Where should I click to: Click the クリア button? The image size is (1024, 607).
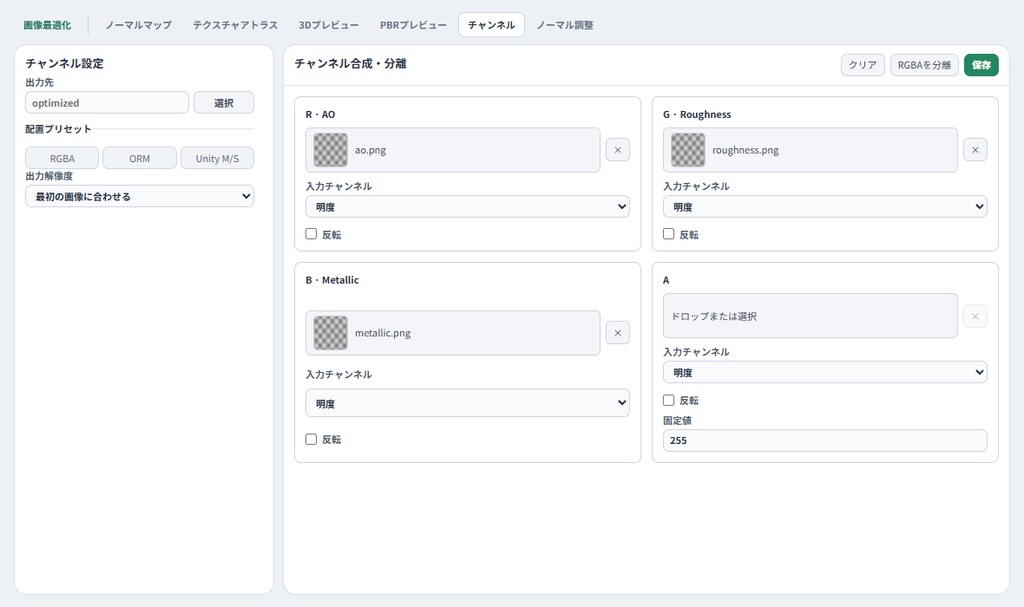[863, 65]
